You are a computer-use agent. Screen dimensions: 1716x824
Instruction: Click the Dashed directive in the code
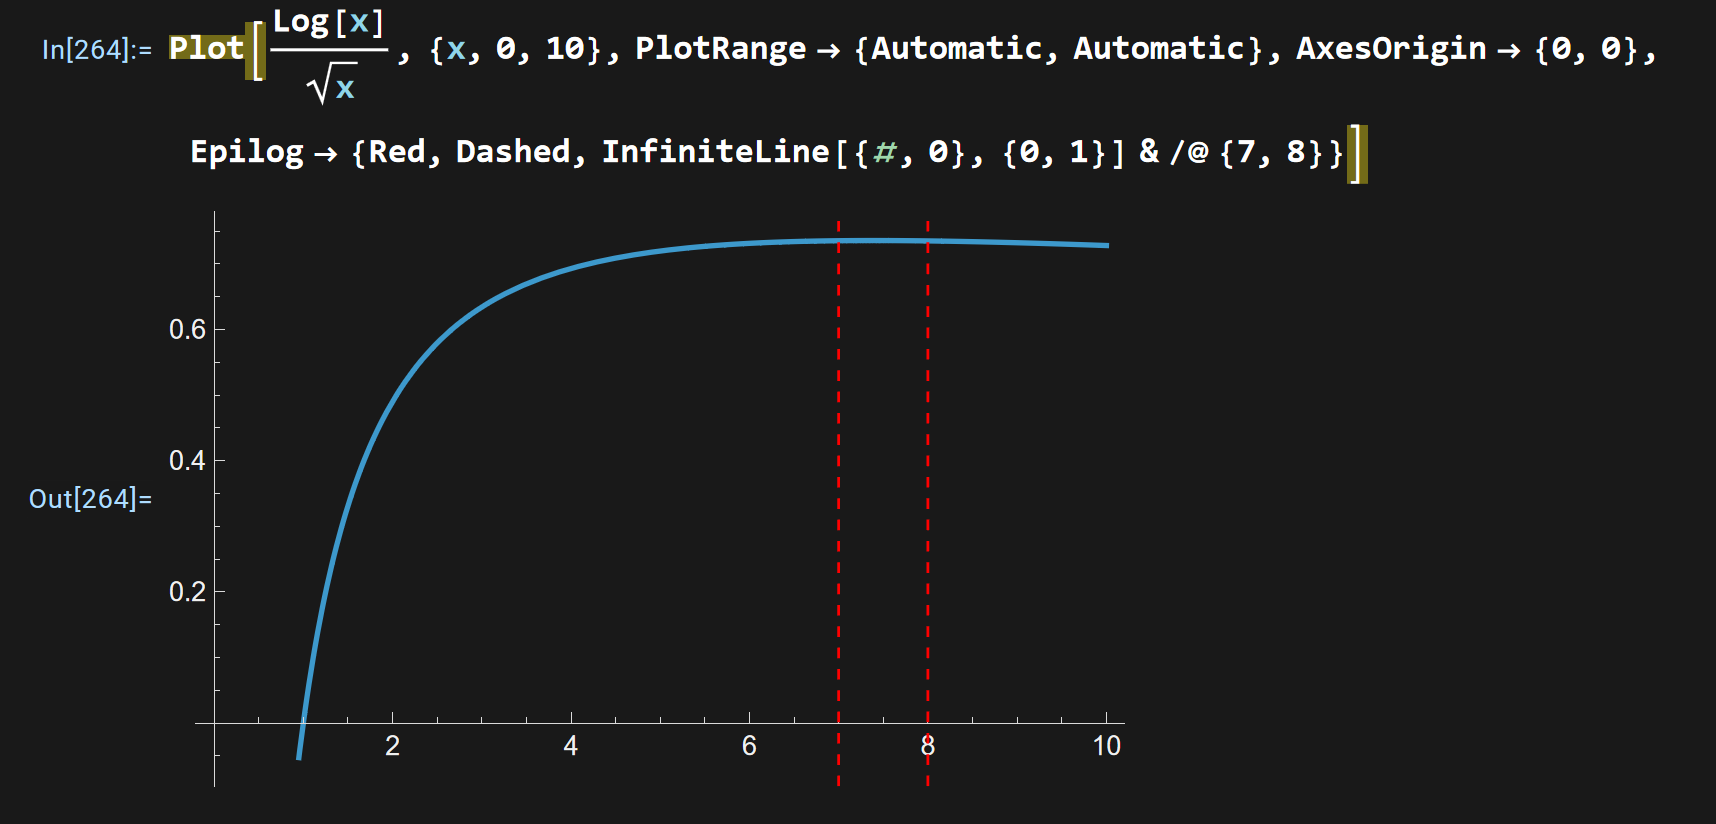tap(513, 151)
